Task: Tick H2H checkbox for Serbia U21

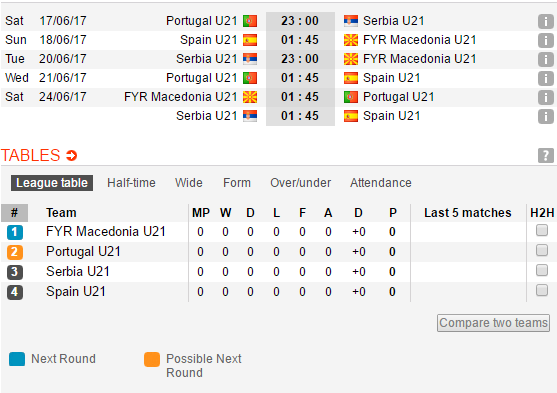Action: pos(542,270)
